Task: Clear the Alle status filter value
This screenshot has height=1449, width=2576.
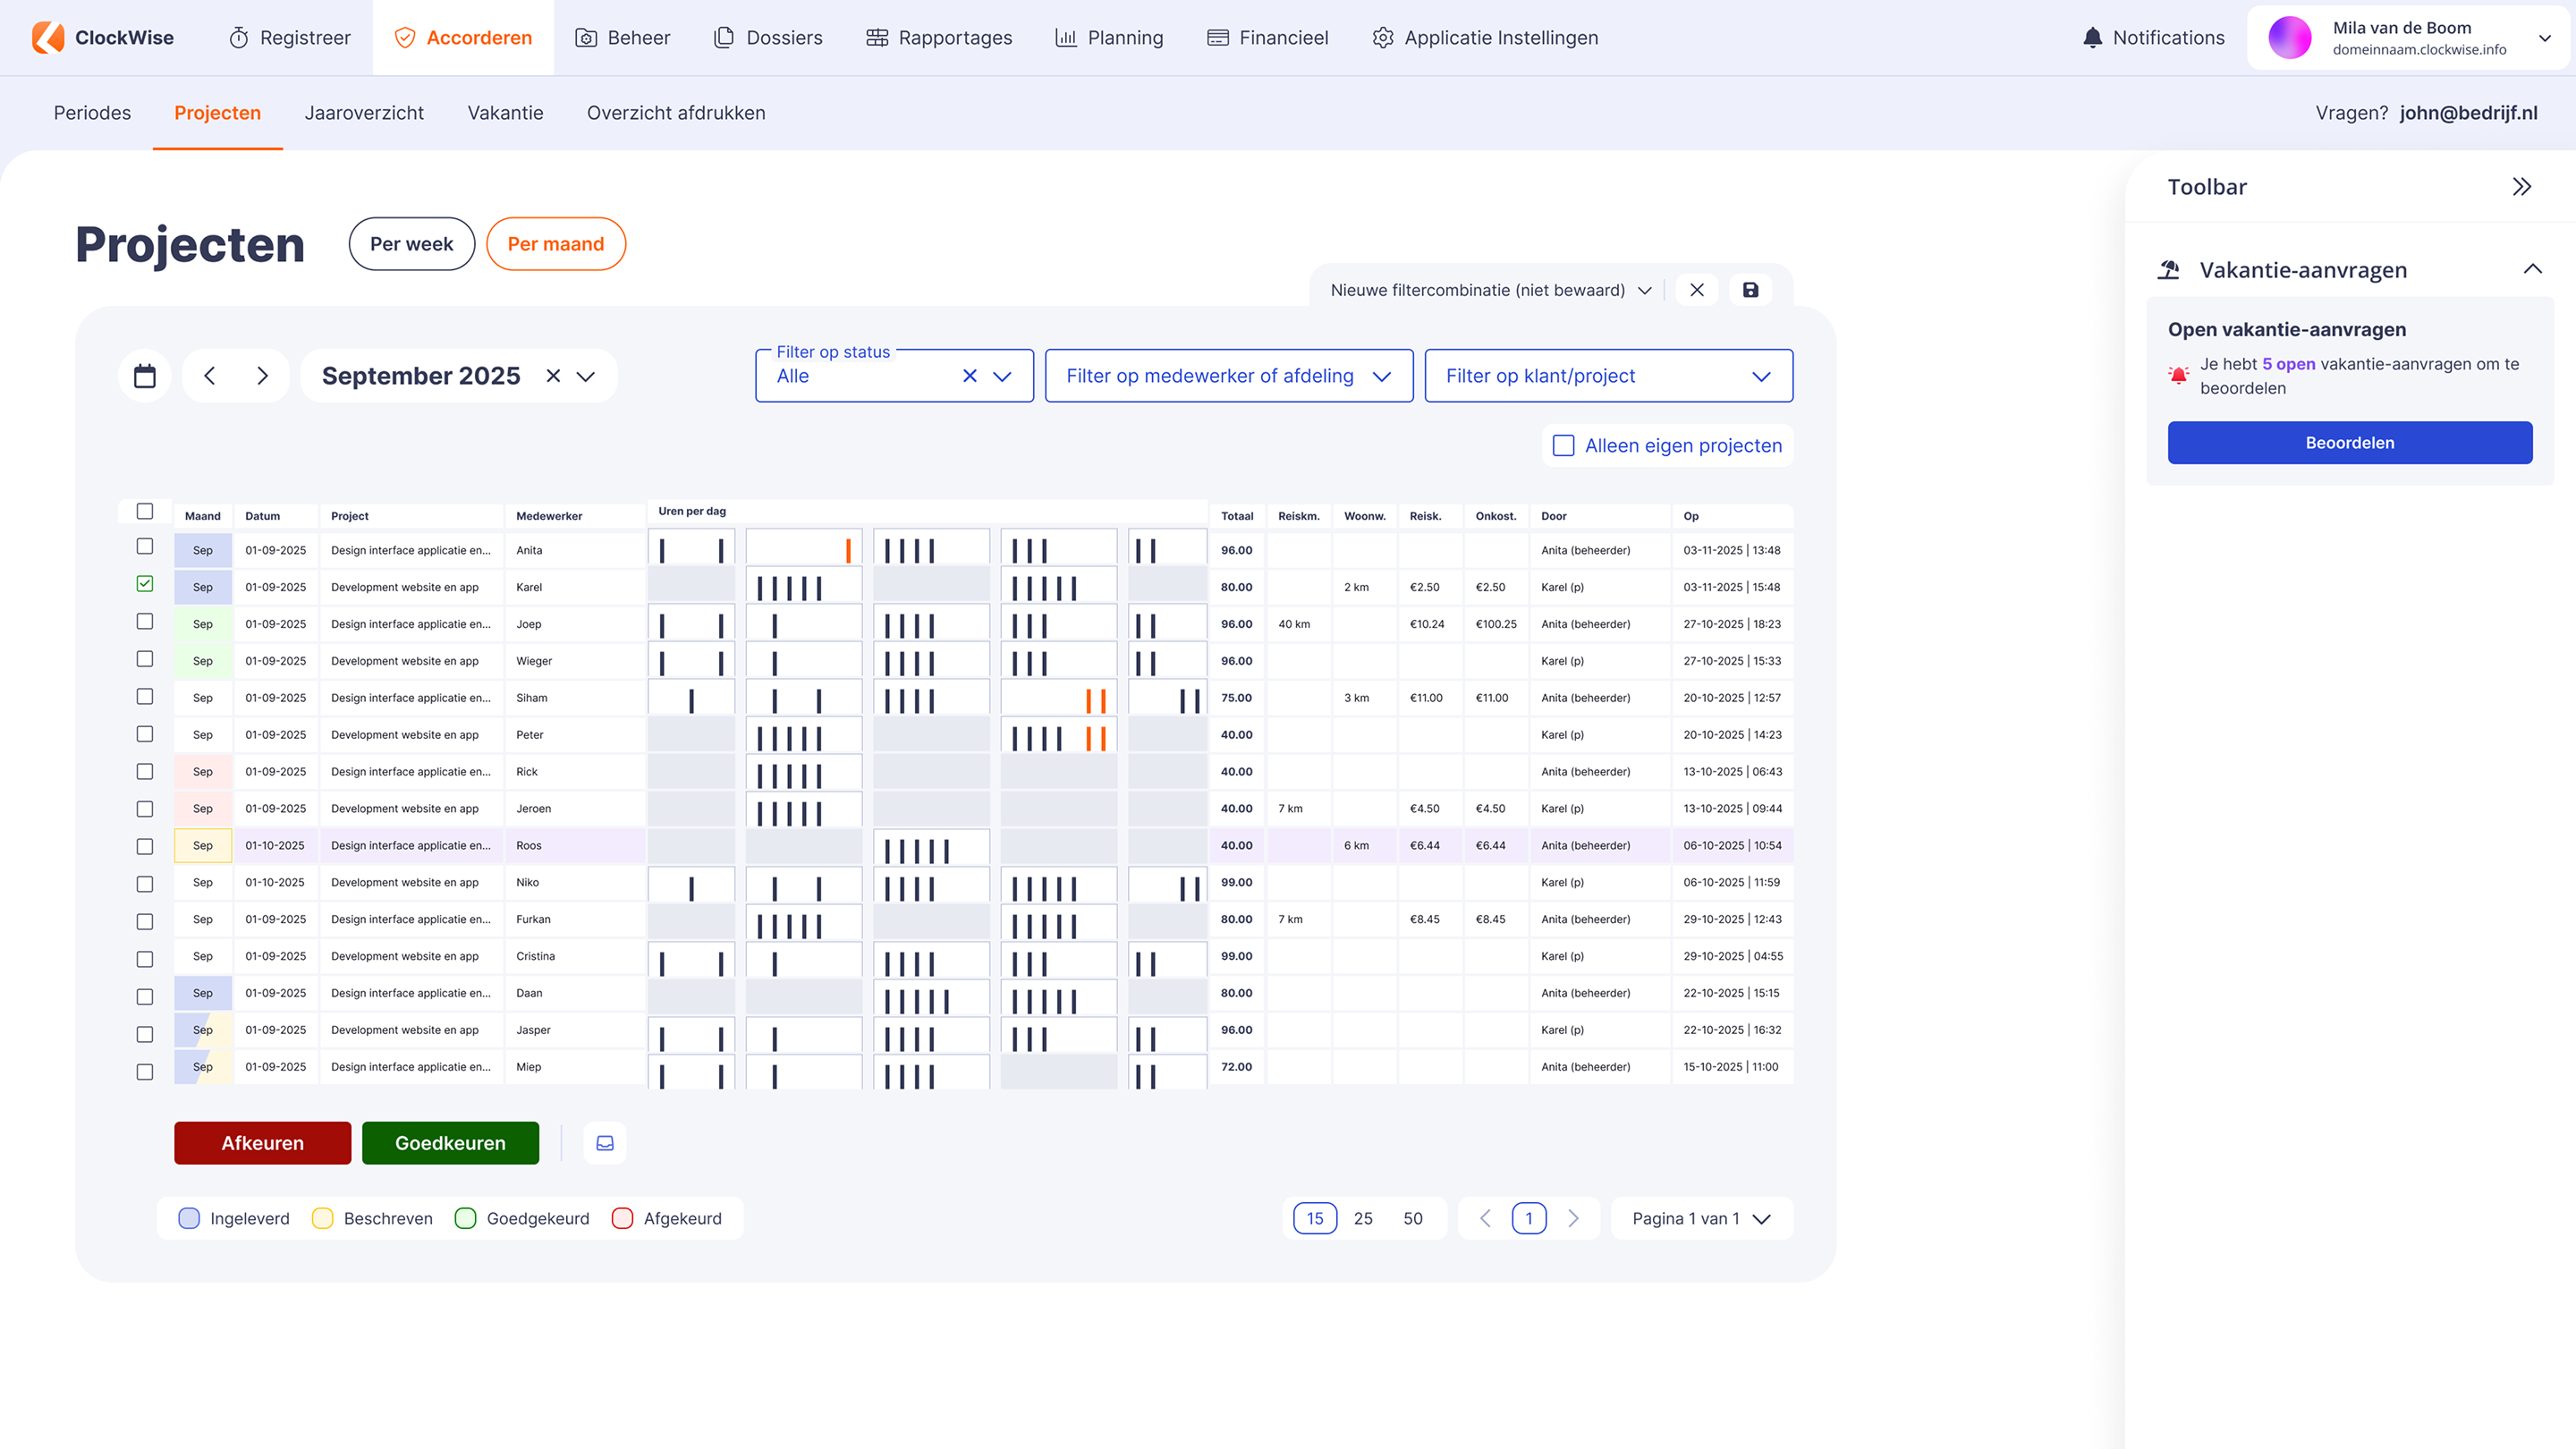Action: (969, 376)
